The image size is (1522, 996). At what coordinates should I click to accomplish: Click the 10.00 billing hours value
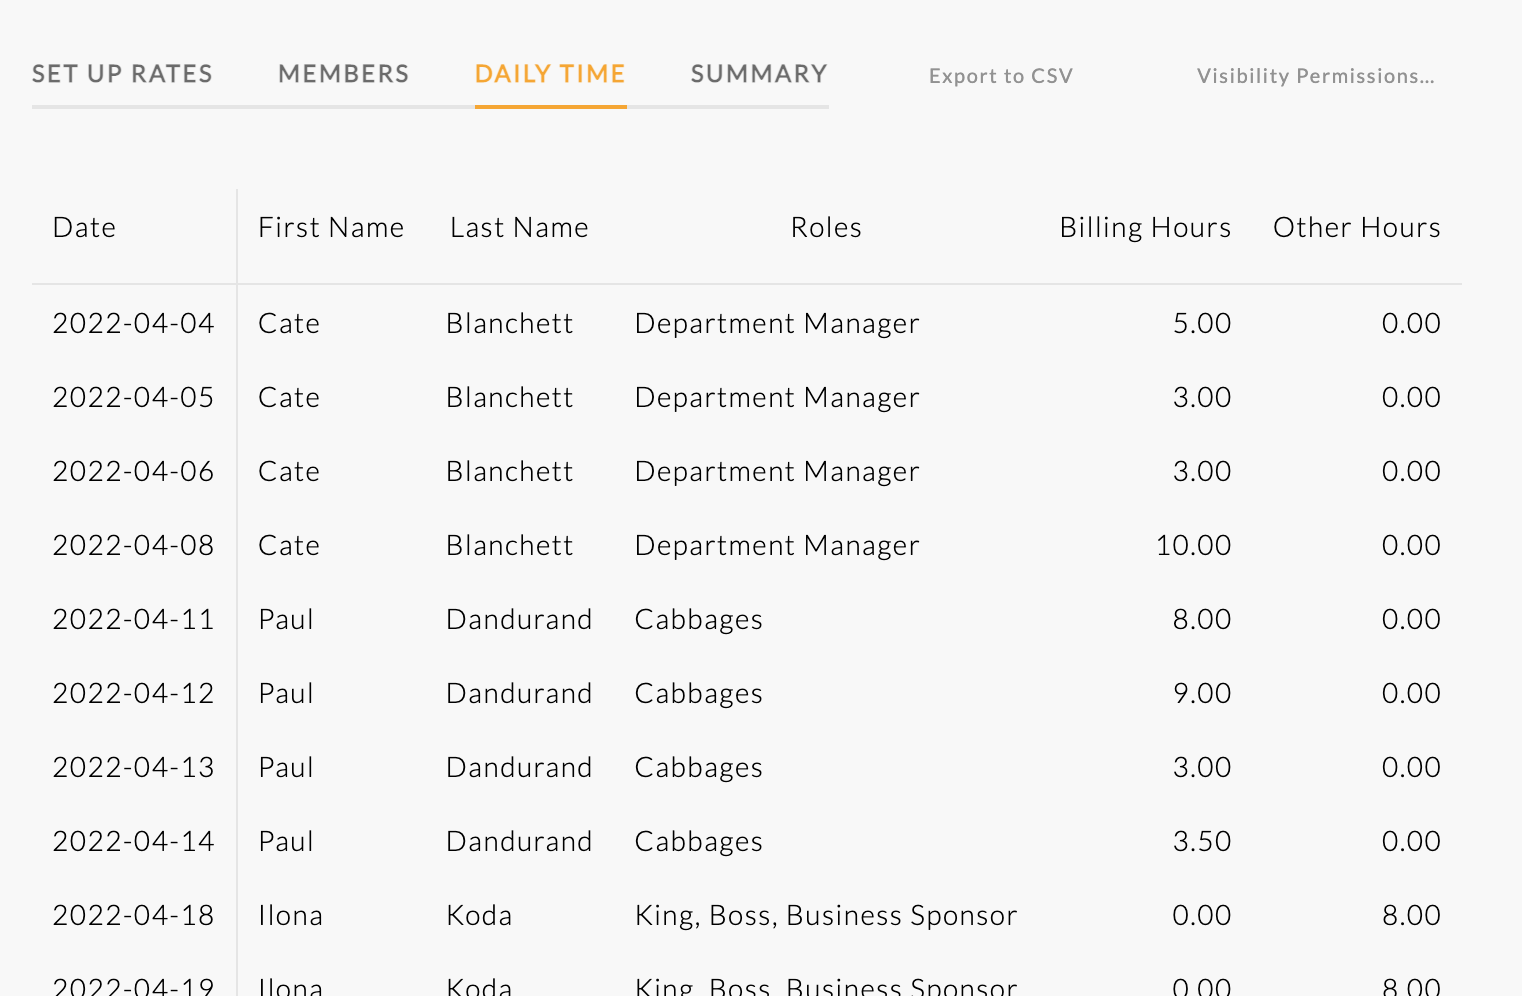(1193, 546)
